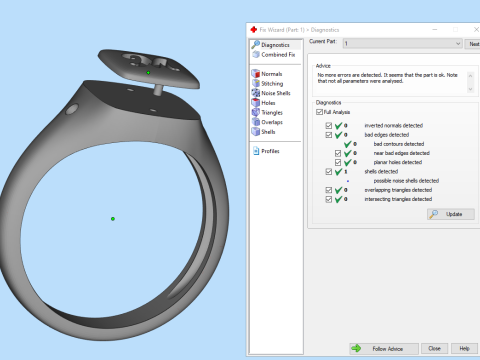This screenshot has width=480, height=360.
Task: Go to Normals page label
Action: [272, 74]
